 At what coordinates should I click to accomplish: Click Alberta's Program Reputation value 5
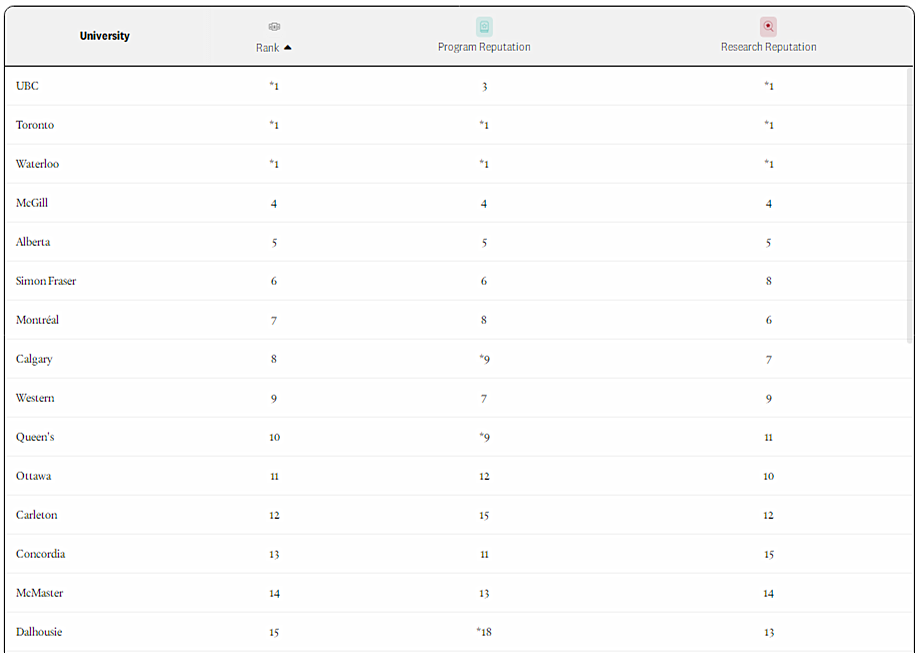[x=484, y=243]
